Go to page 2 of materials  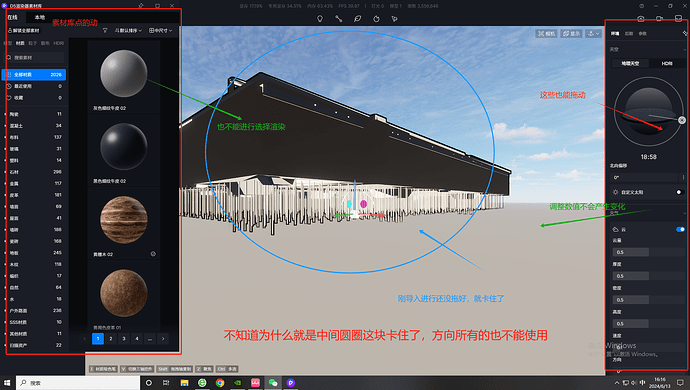point(111,338)
